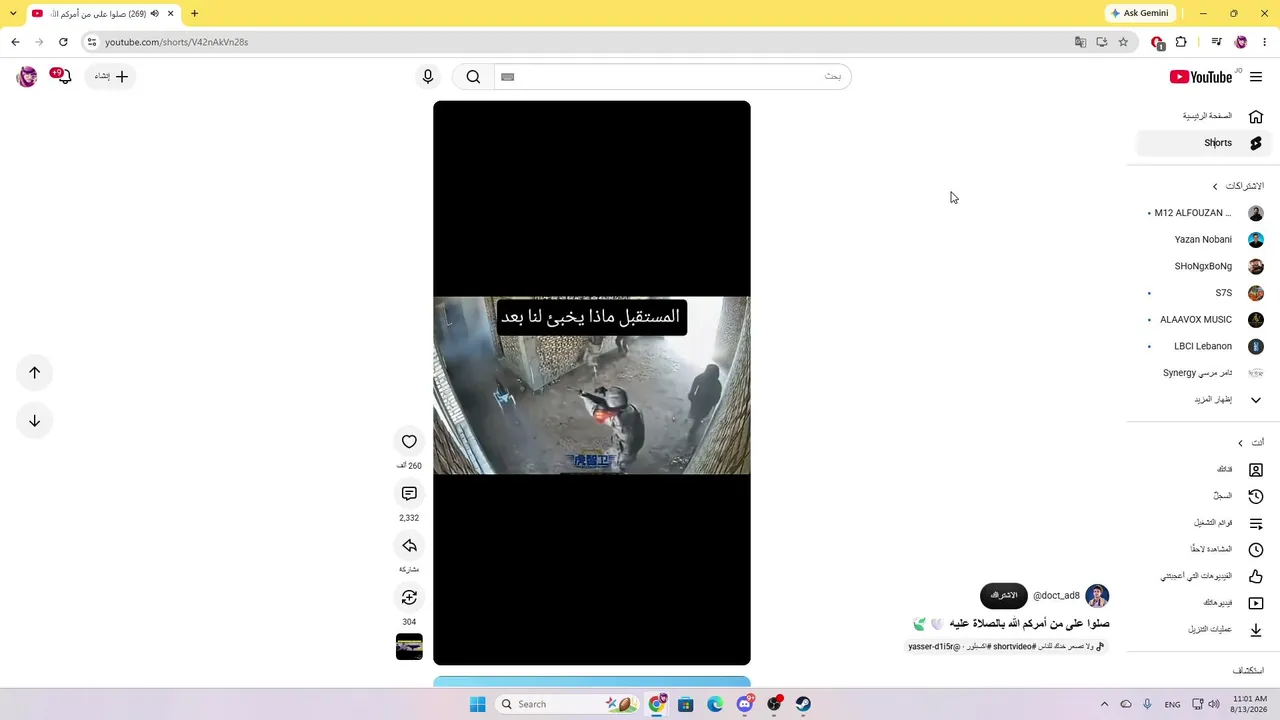The height and width of the screenshot is (720, 1280).
Task: Open Windows Start menu
Action: click(x=478, y=704)
